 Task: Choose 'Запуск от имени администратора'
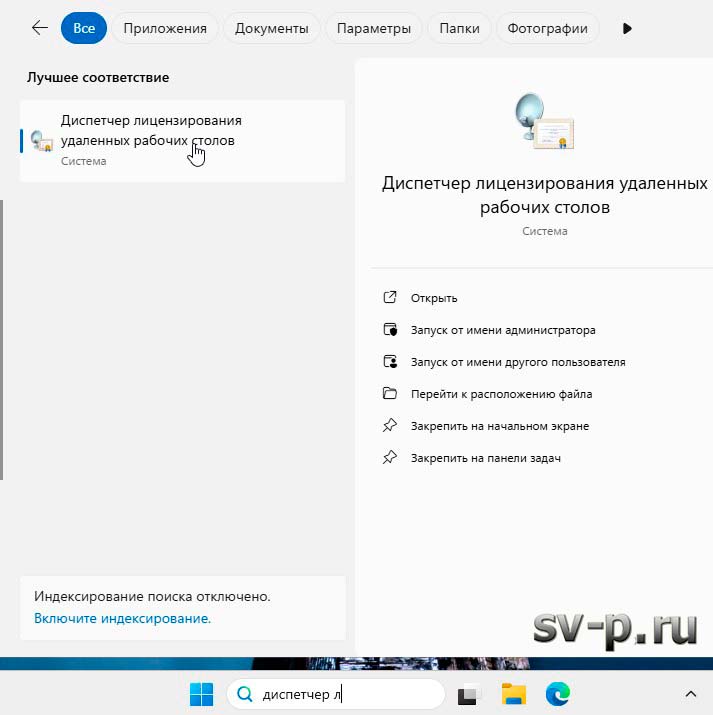502,330
